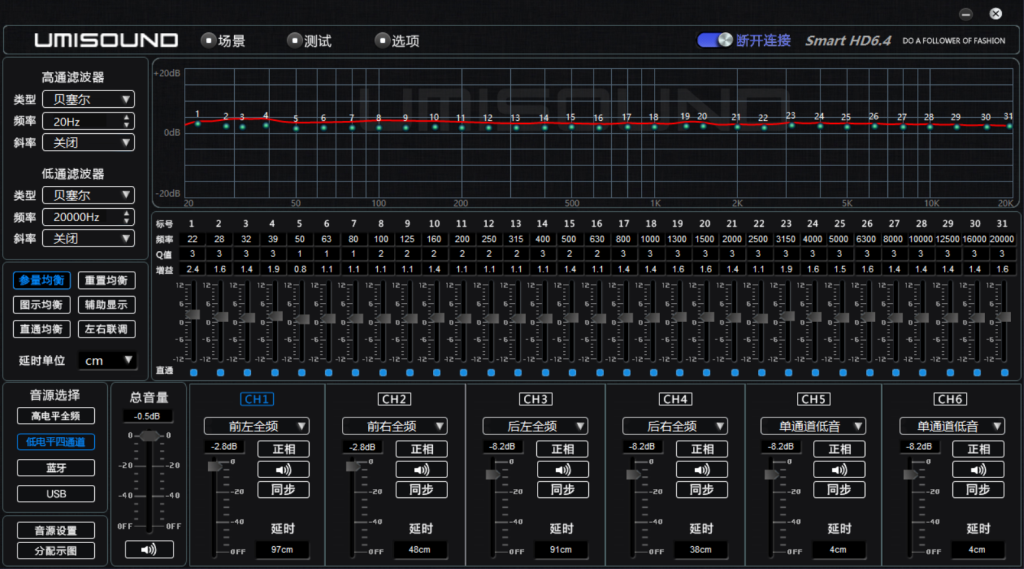Open CH4 后右全频 output dropdown
The height and width of the screenshot is (569, 1024).
(675, 426)
